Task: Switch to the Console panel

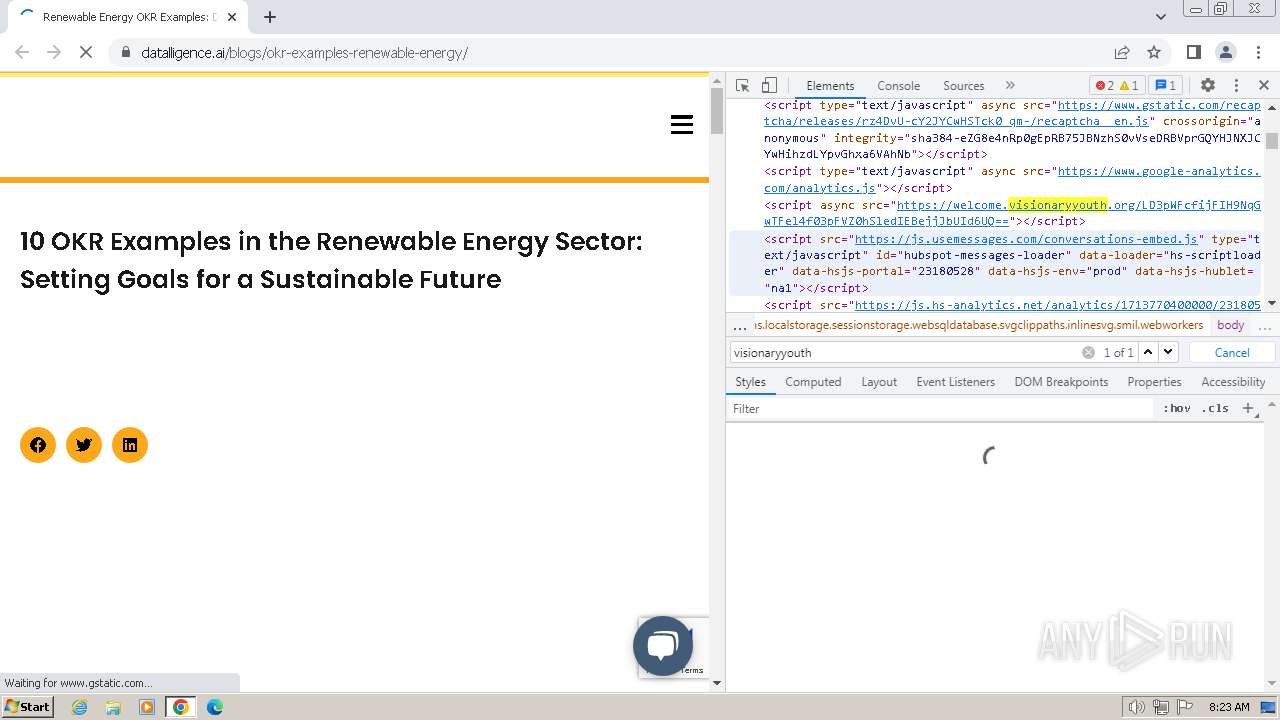Action: click(898, 86)
